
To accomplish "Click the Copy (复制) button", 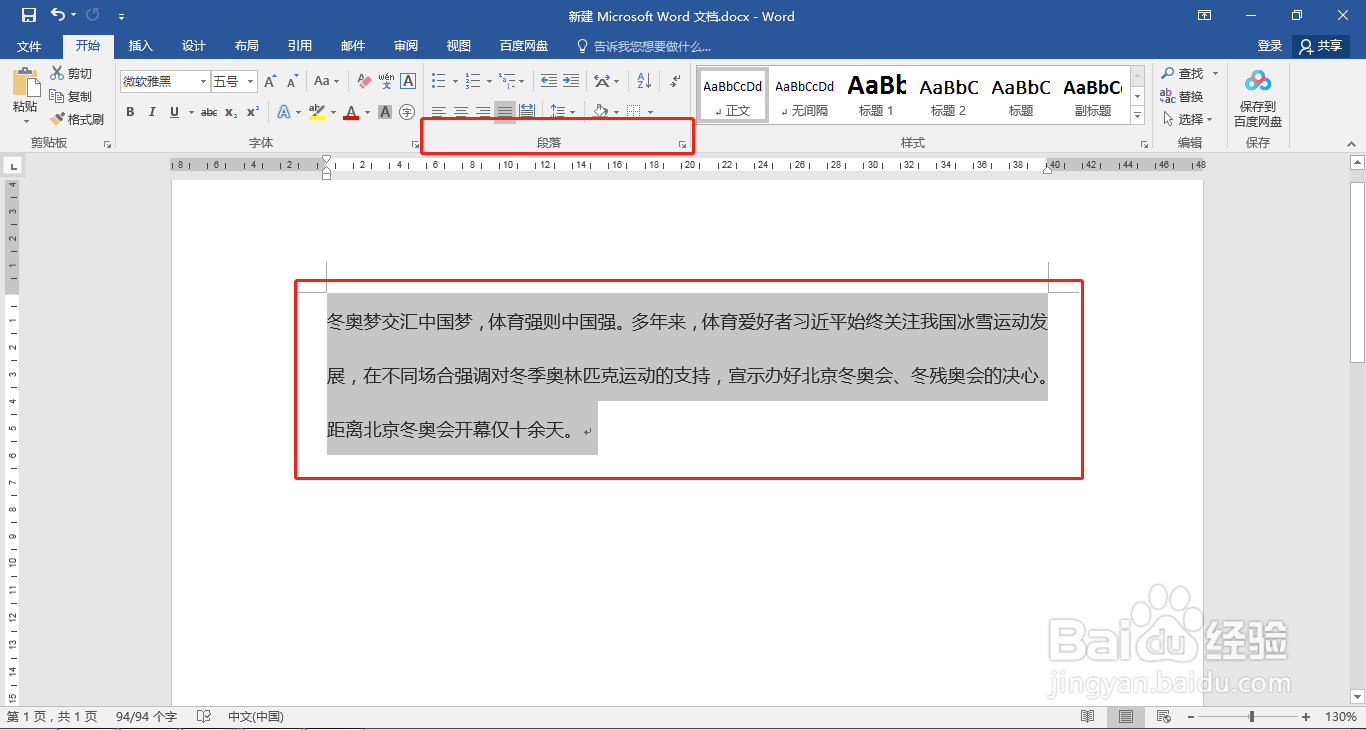I will pos(72,97).
